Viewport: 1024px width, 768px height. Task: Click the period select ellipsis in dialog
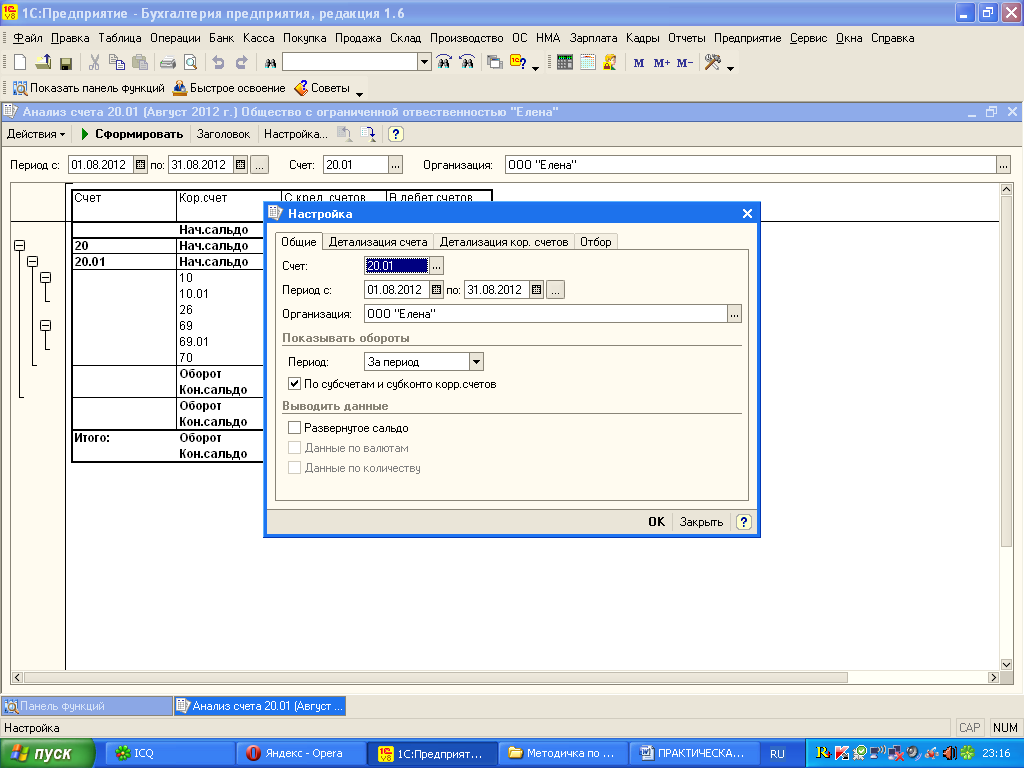click(555, 290)
